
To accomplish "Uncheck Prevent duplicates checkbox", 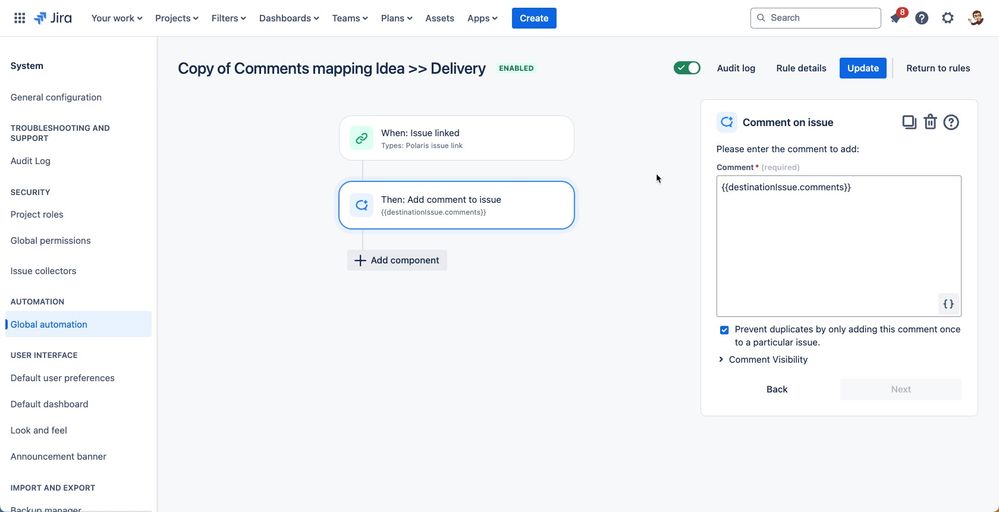I will coord(724,330).
